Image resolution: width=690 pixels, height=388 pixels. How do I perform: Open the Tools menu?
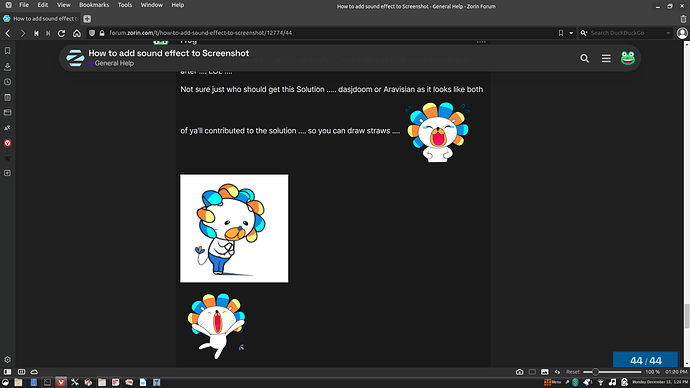point(125,5)
